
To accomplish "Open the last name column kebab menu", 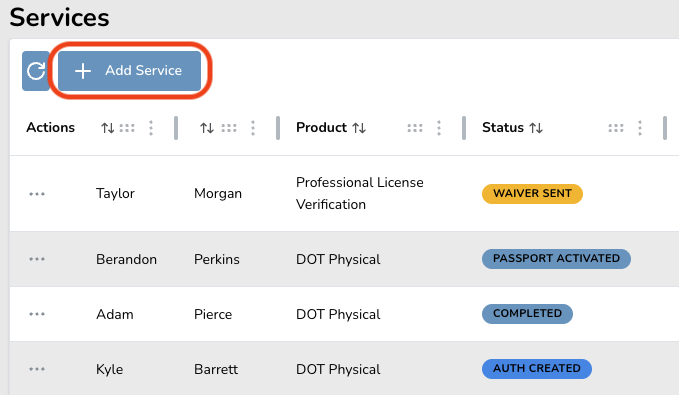I will pos(253,128).
